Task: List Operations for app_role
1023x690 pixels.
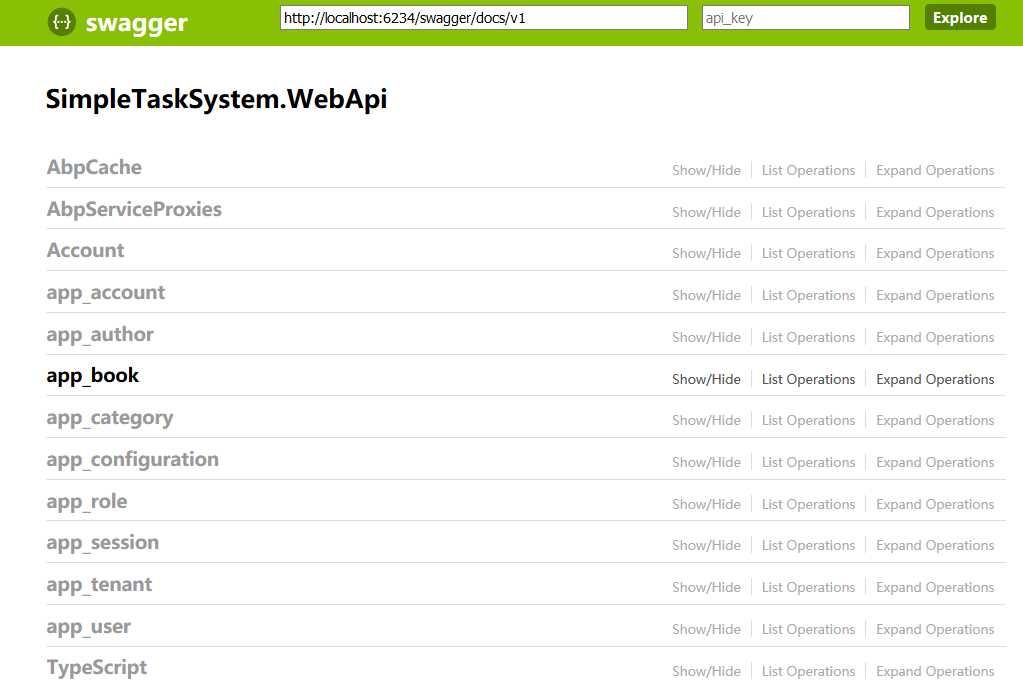Action: click(x=808, y=504)
